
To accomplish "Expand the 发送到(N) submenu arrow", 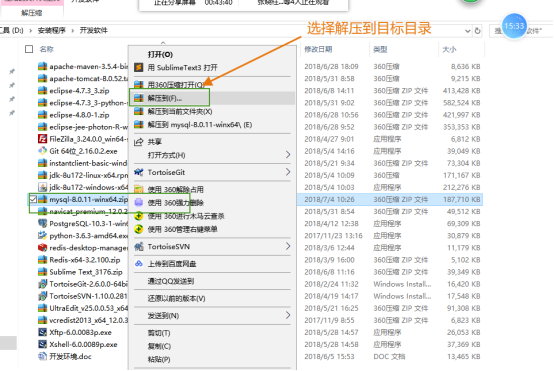I will [288, 315].
